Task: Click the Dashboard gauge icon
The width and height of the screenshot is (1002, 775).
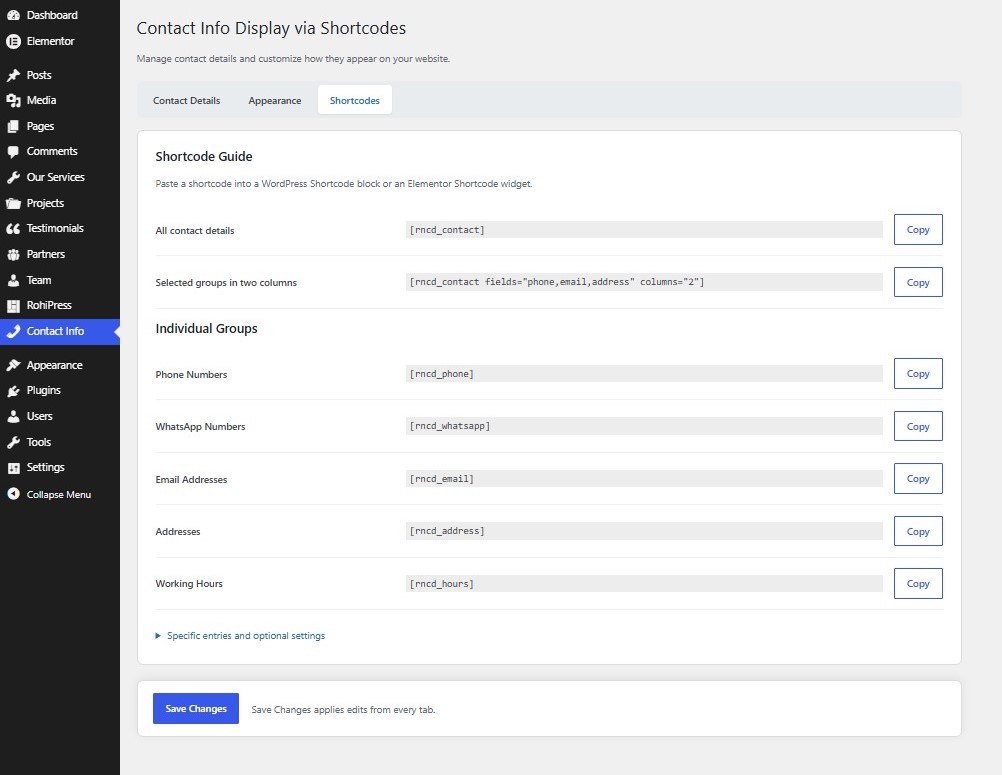Action: (x=13, y=15)
